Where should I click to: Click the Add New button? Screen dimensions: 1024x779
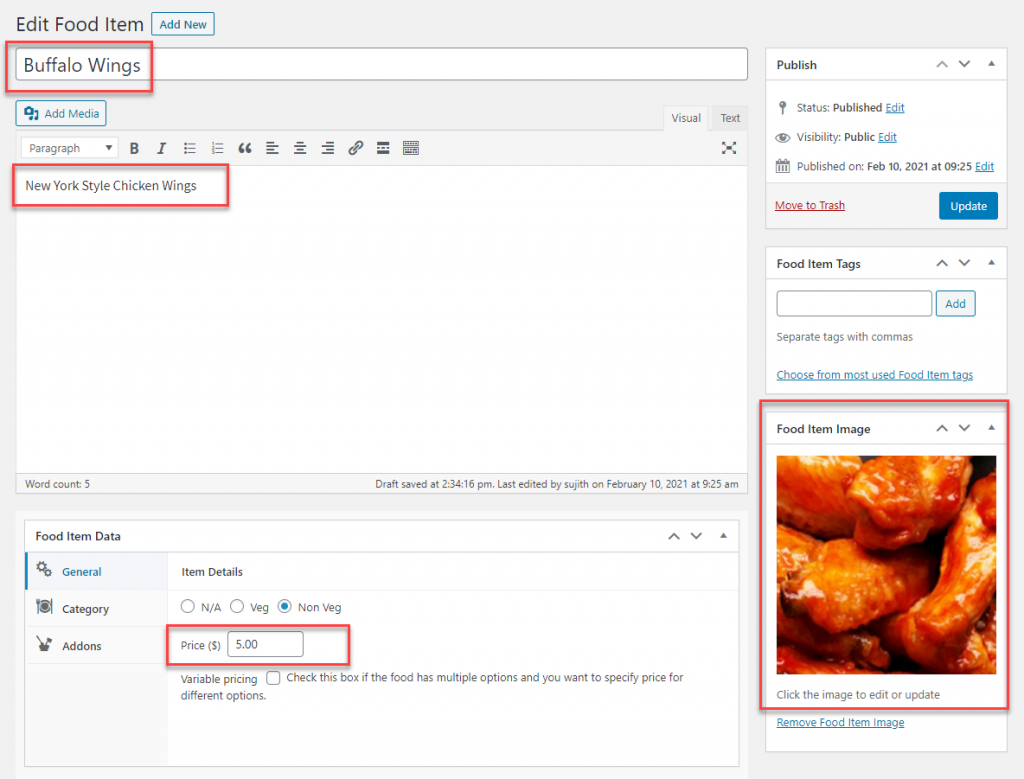pyautogui.click(x=183, y=24)
